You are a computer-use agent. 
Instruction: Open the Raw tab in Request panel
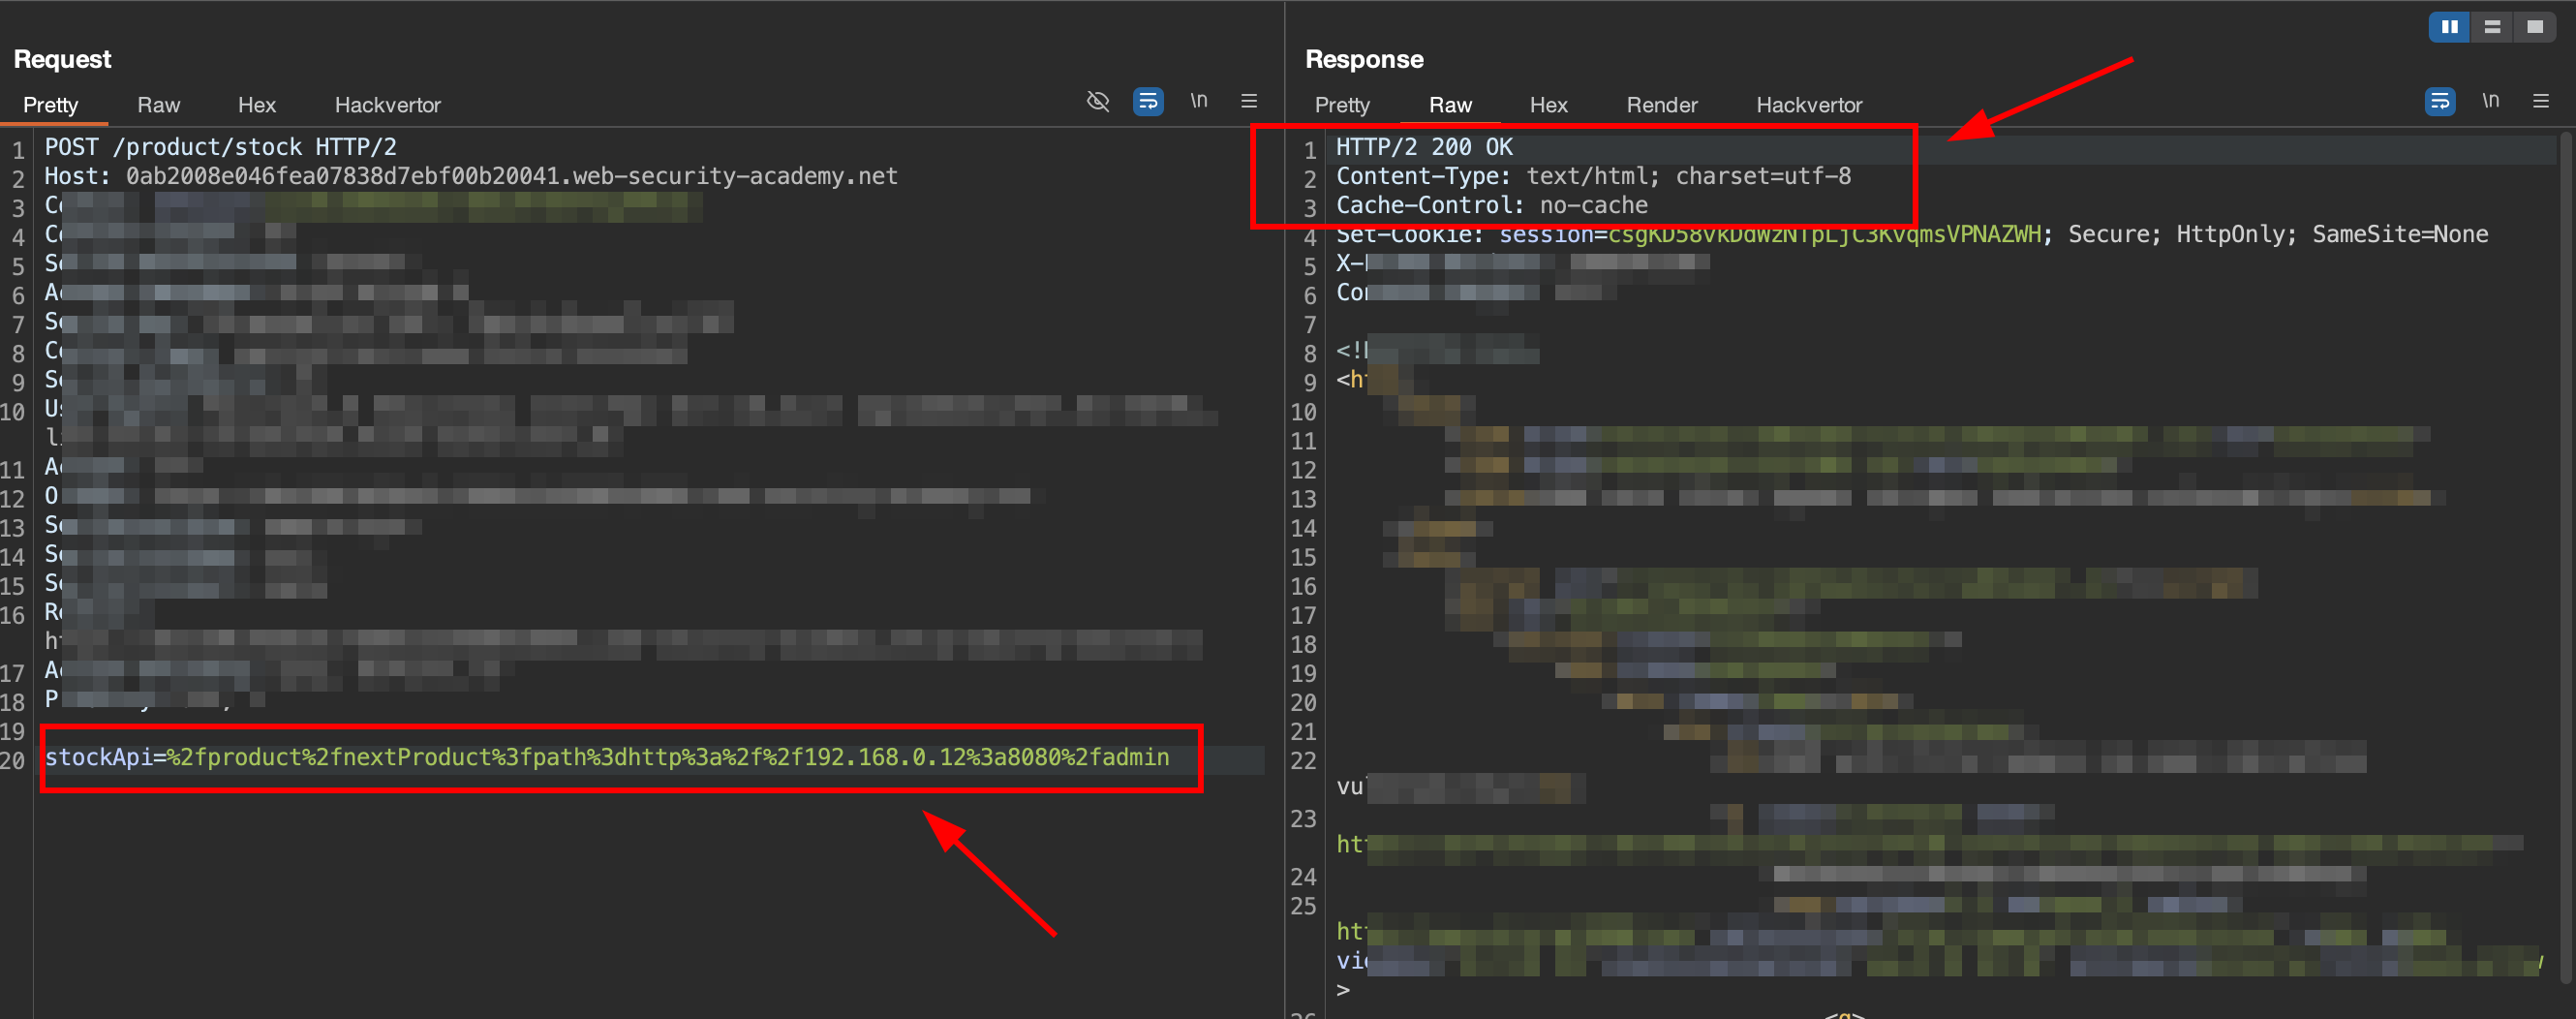(x=158, y=105)
